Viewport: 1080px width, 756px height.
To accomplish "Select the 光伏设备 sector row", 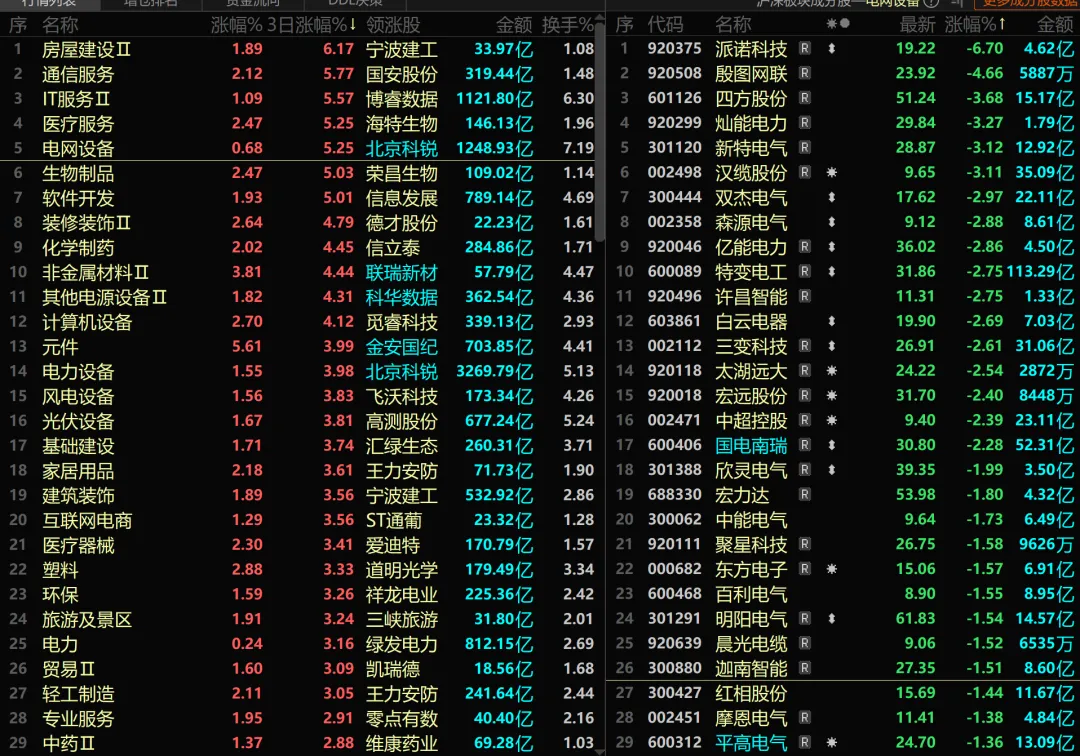I will [300, 421].
